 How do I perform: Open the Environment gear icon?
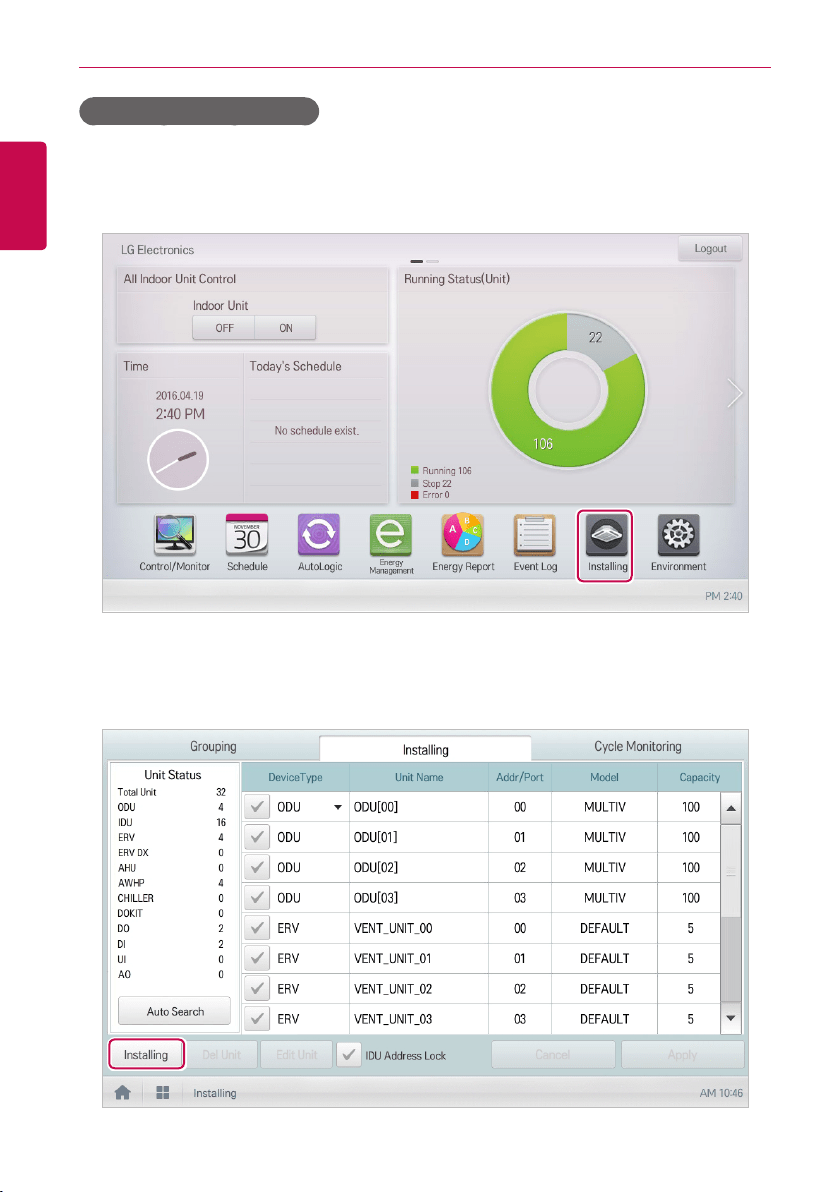pos(678,535)
